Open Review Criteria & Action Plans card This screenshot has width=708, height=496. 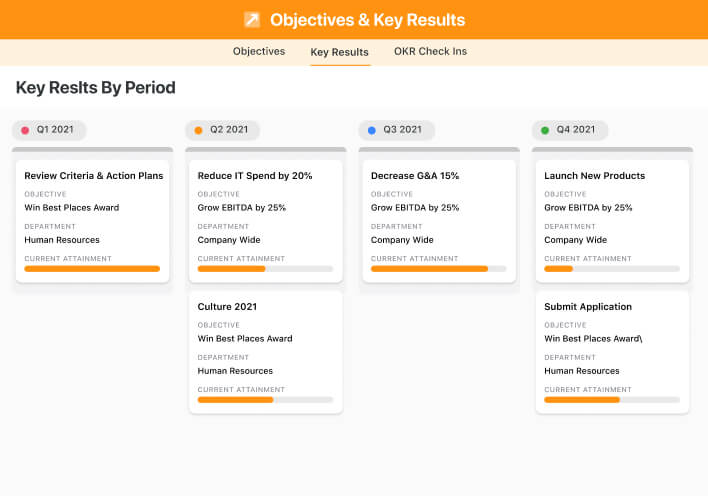click(93, 176)
